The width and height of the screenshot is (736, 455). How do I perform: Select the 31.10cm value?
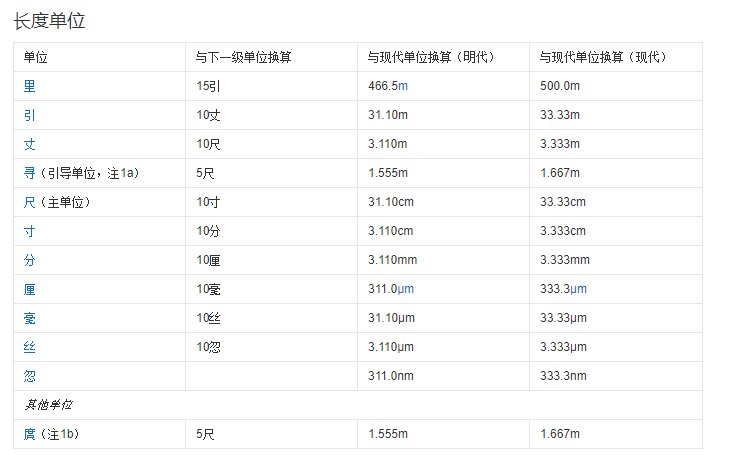tap(391, 202)
